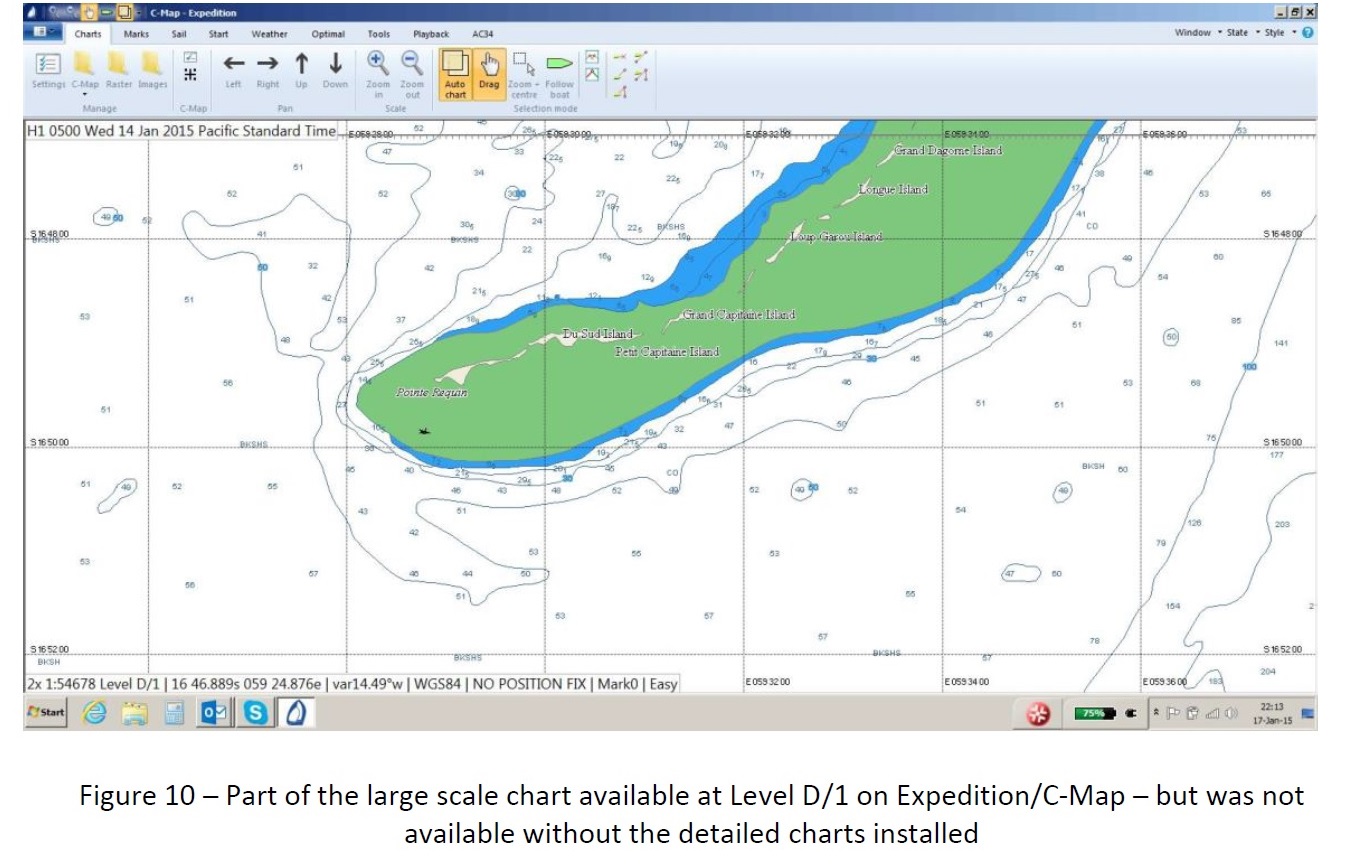1350x868 pixels.
Task: Click quick access auto chart icon
Action: pos(126,13)
